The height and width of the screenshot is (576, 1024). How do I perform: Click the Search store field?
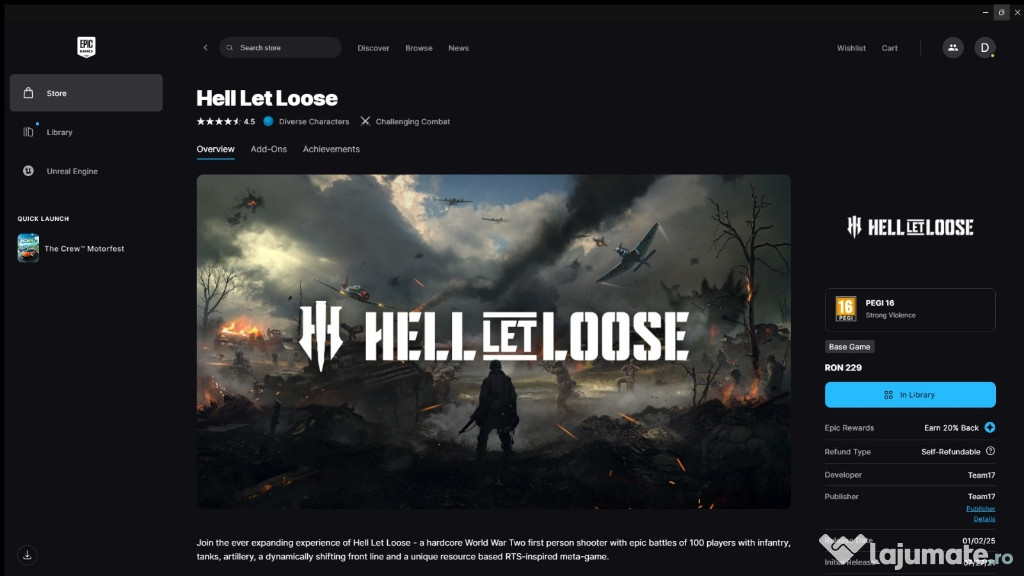(x=280, y=48)
